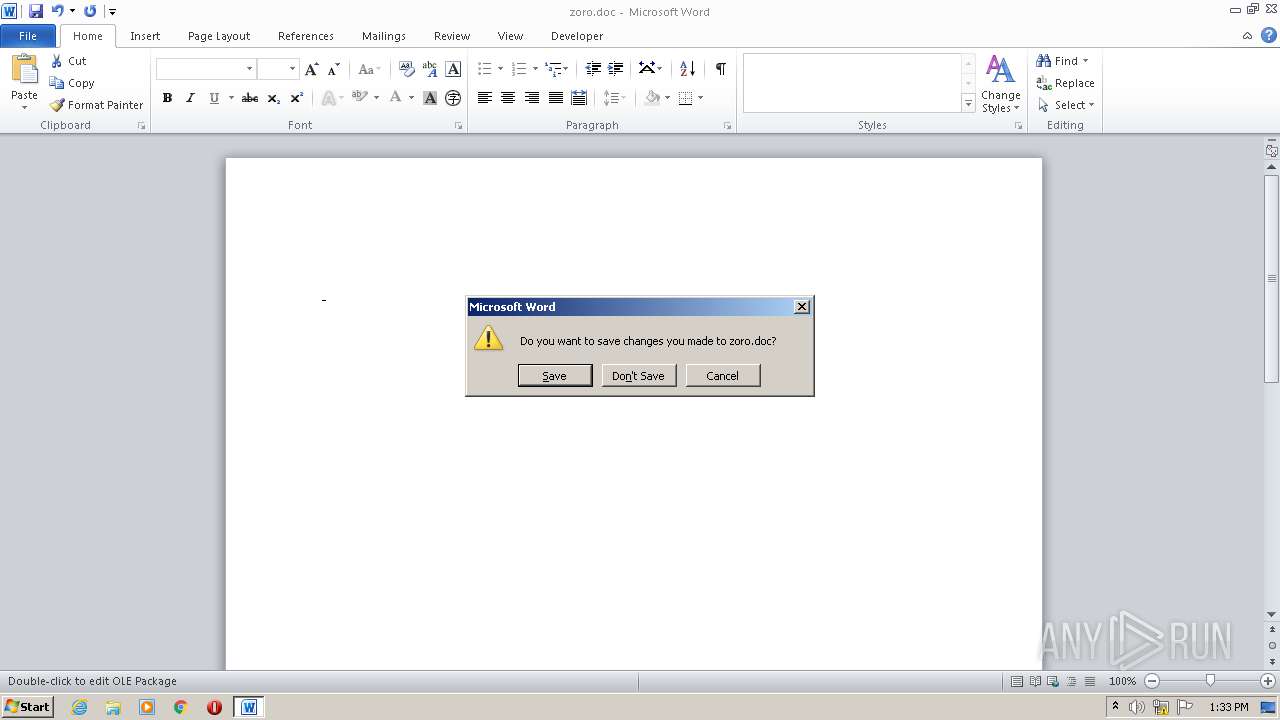The image size is (1280, 720).
Task: Click the Copy command
Action: click(x=72, y=83)
